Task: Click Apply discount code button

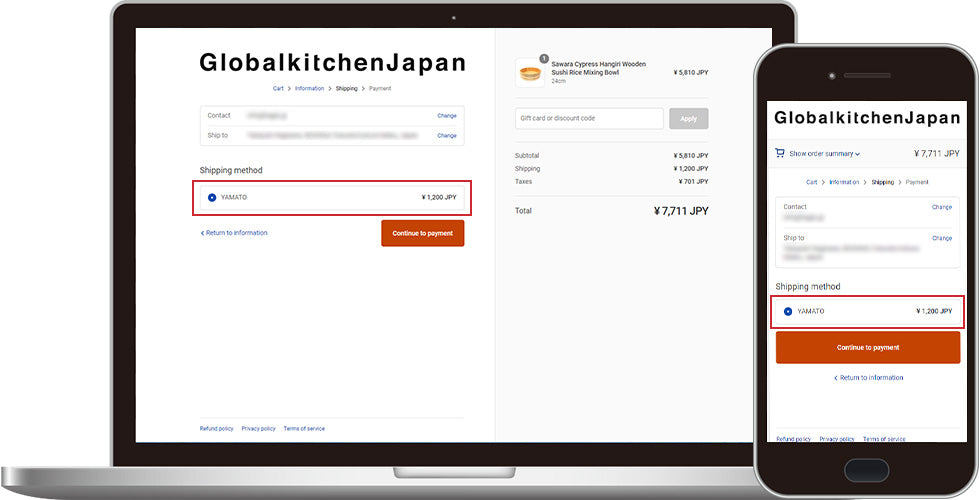Action: [x=688, y=119]
